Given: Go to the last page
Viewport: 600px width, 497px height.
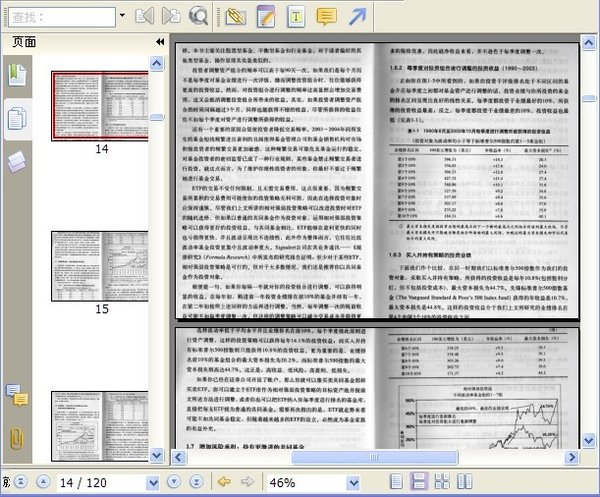Looking at the screenshot, I should [197, 482].
